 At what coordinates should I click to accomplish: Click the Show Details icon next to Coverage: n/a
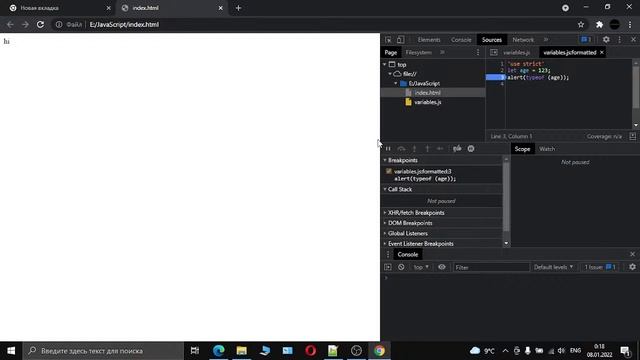[x=633, y=136]
